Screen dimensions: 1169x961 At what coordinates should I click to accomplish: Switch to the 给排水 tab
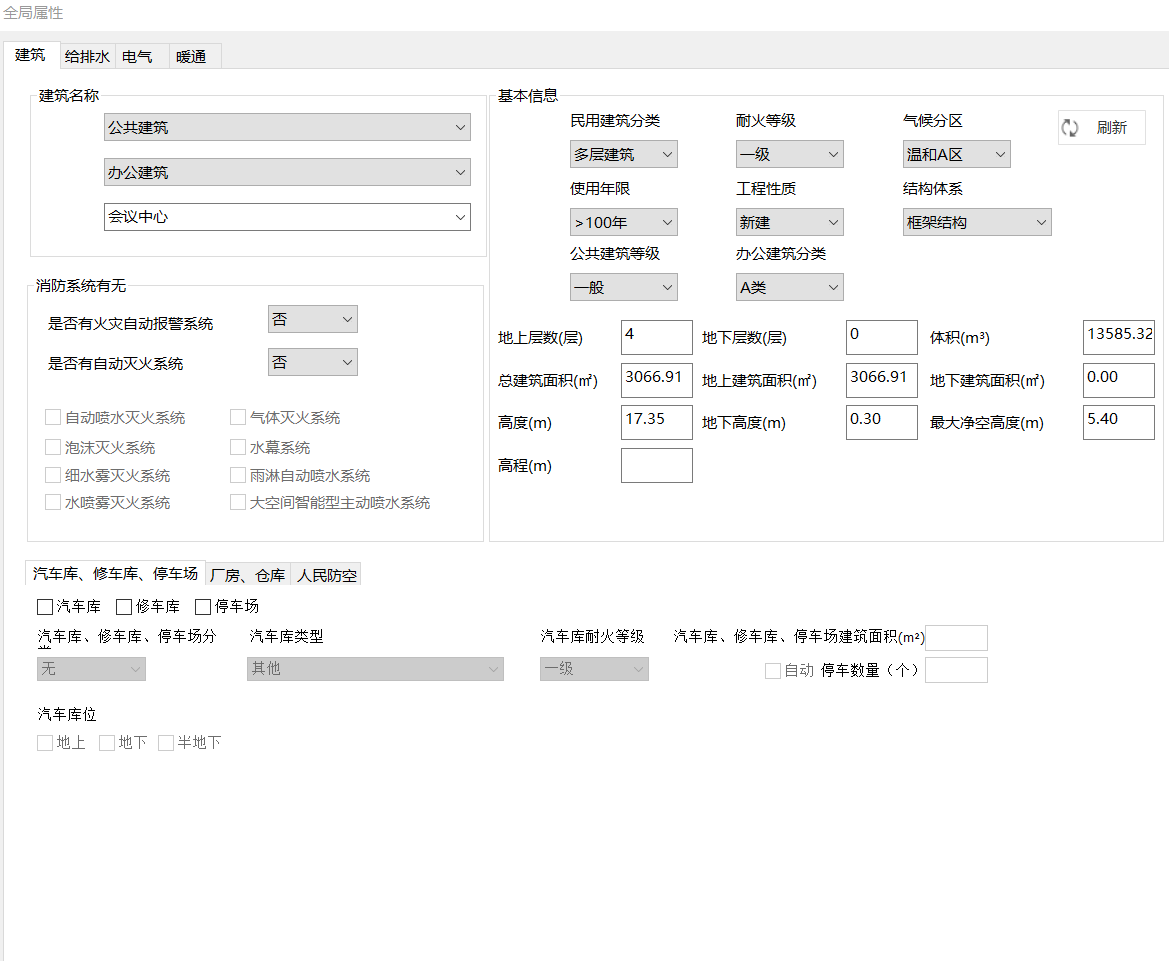(87, 57)
